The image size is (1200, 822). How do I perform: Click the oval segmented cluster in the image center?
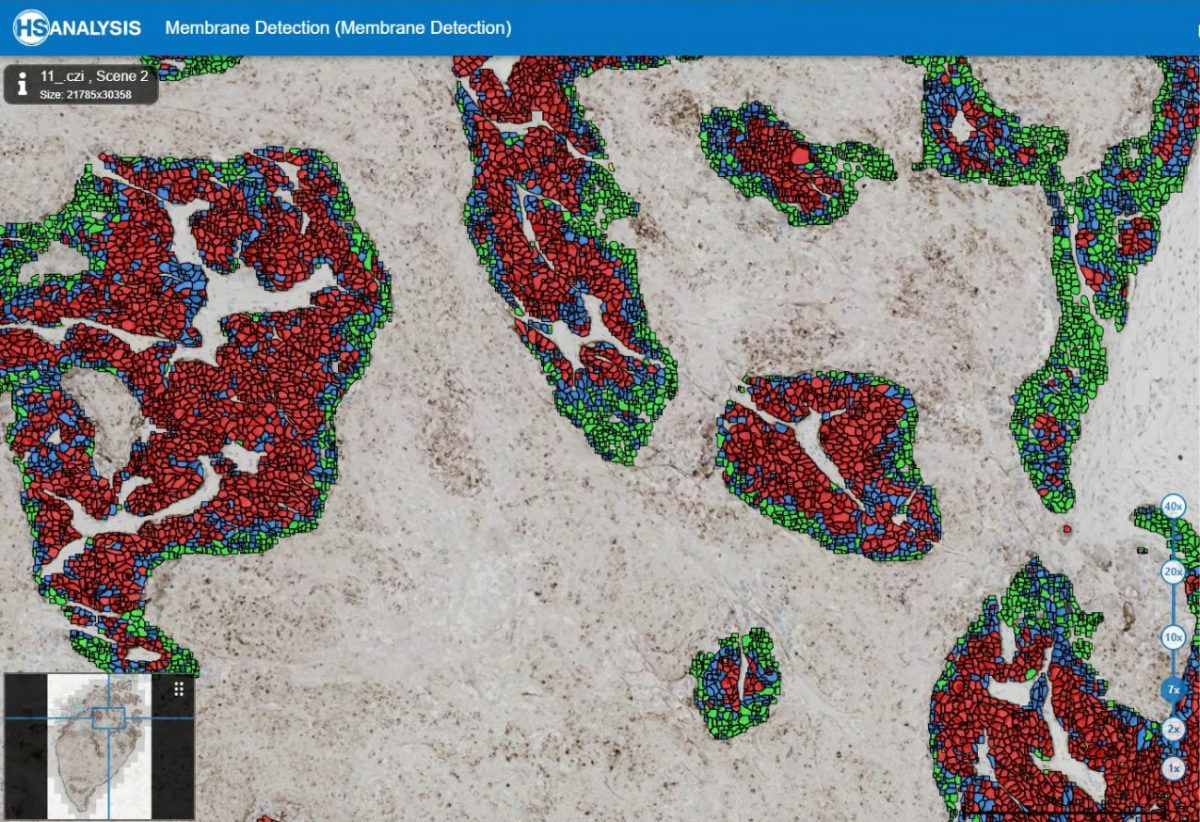pyautogui.click(x=828, y=464)
